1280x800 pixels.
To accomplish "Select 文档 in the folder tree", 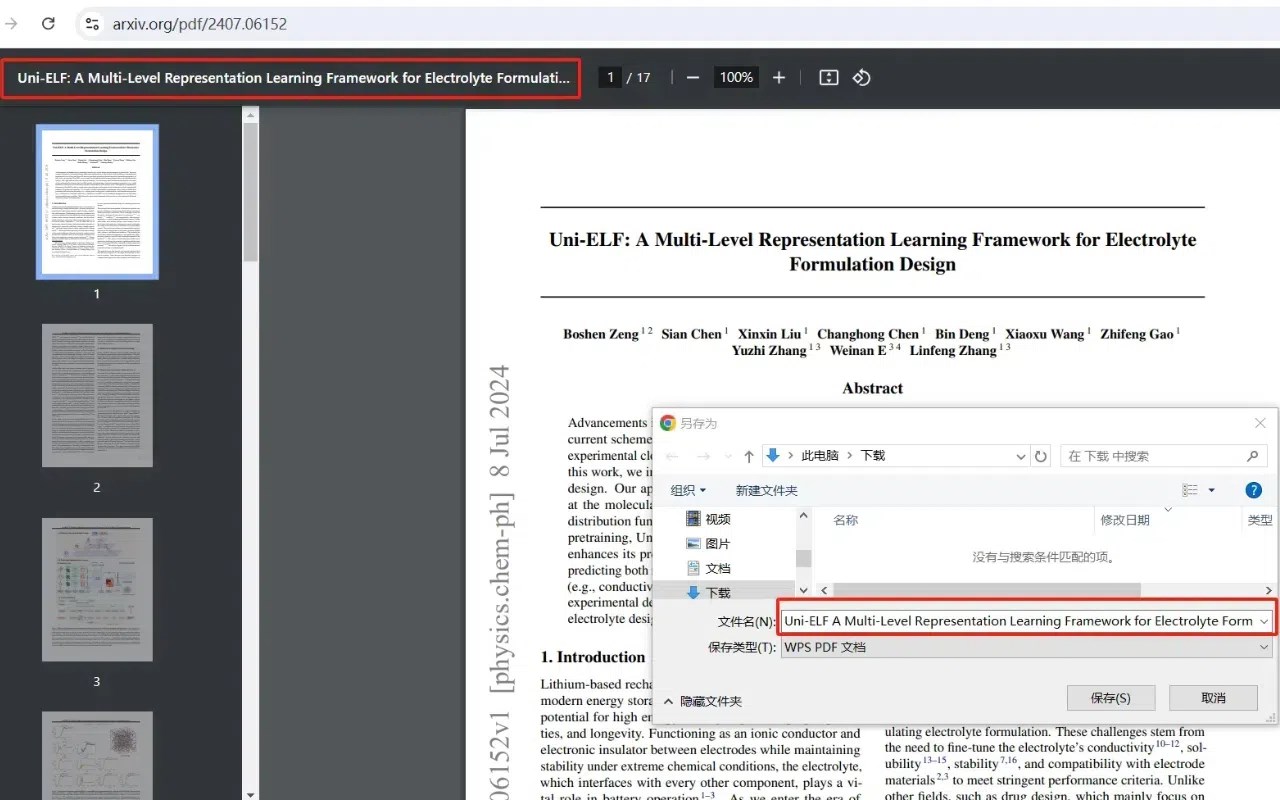I will click(x=708, y=568).
